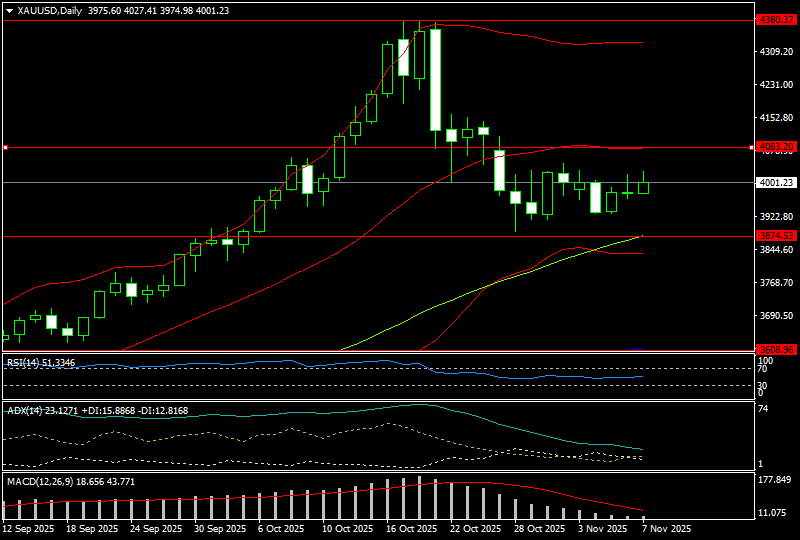
Task: Click the 3608.96 red price label
Action: pyautogui.click(x=776, y=349)
